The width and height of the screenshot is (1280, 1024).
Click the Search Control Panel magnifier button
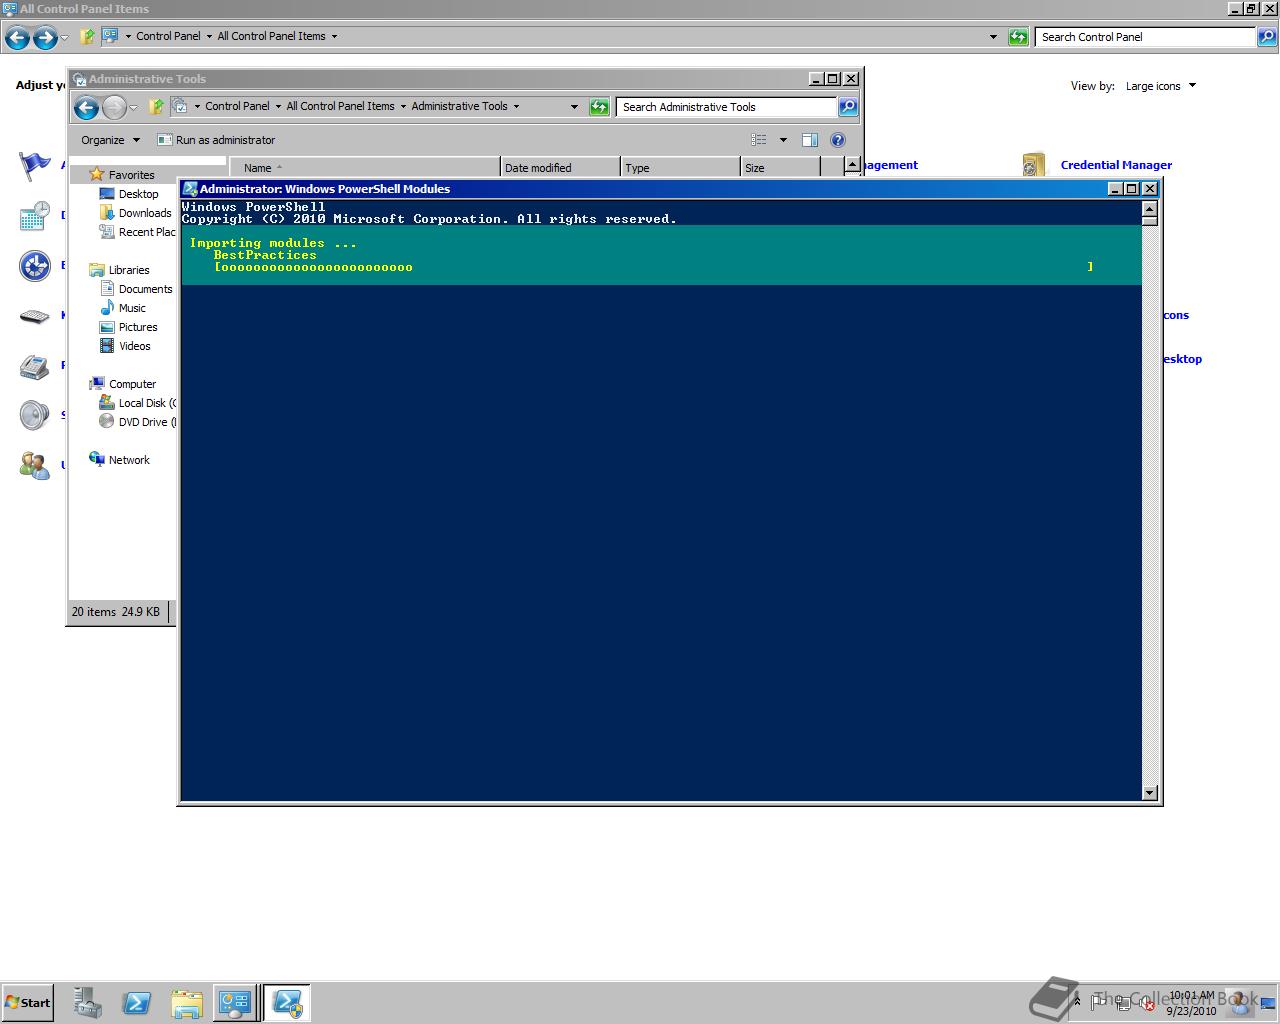point(1267,37)
